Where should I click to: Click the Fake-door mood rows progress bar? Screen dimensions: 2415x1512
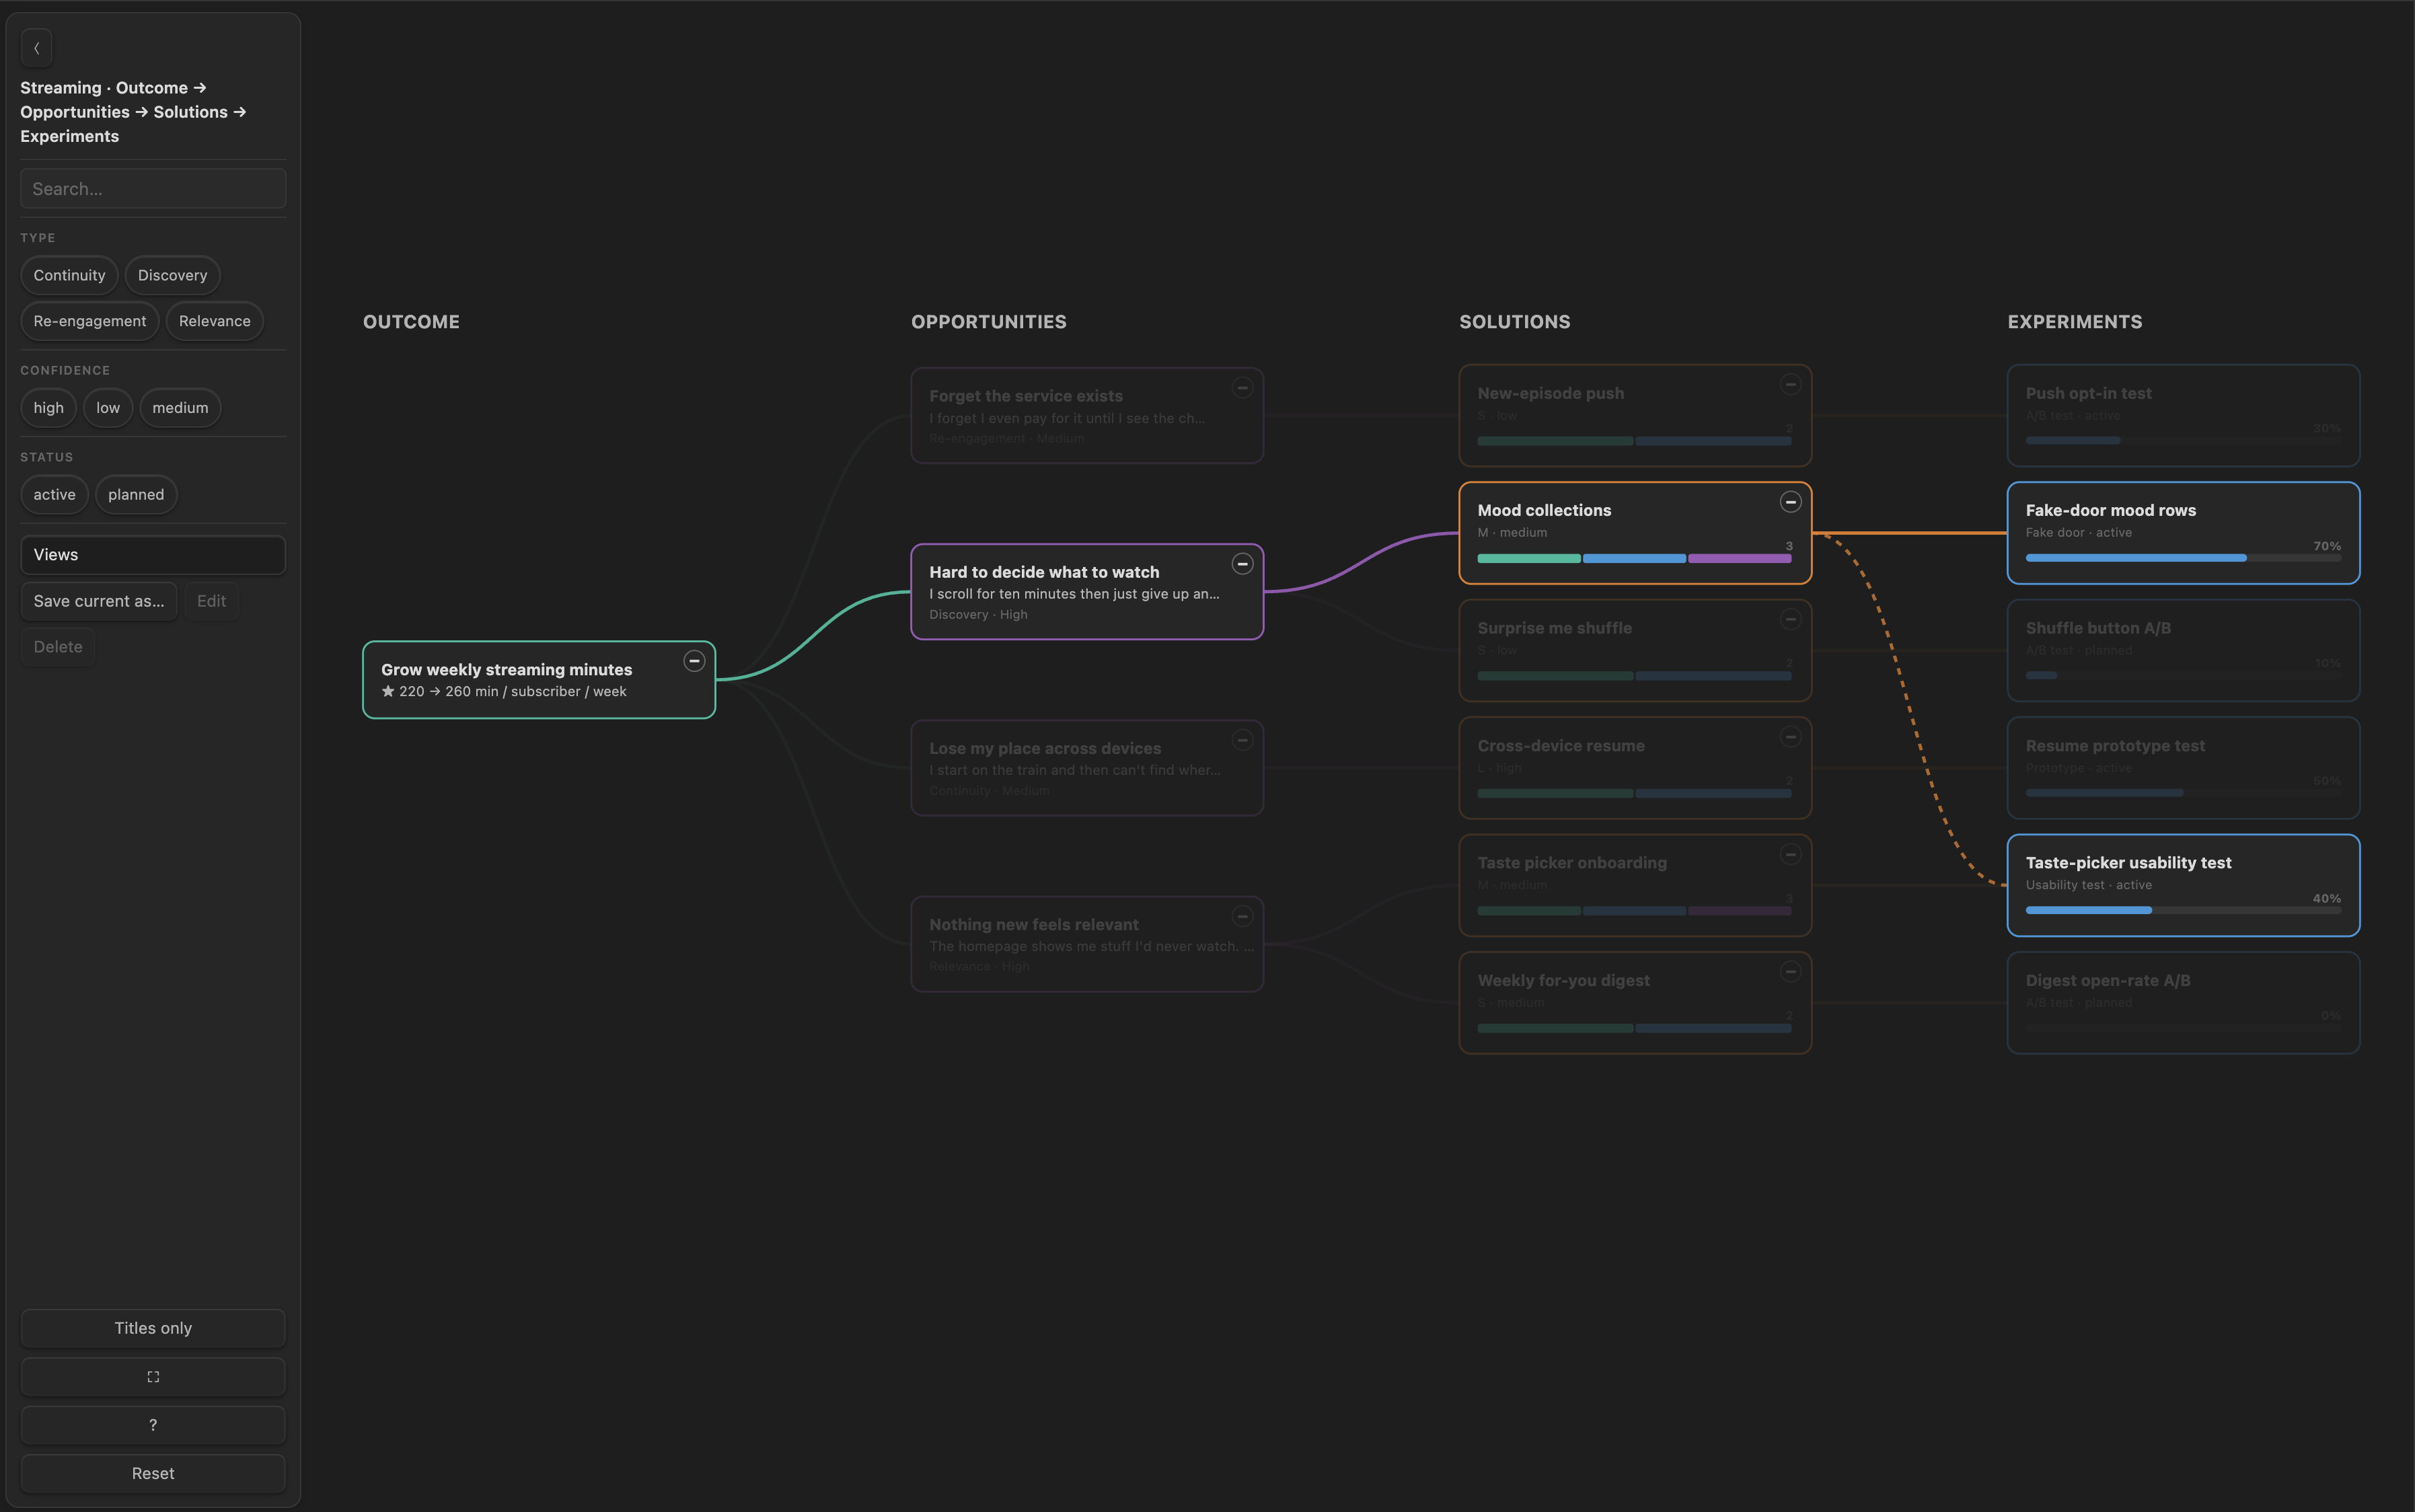2183,558
